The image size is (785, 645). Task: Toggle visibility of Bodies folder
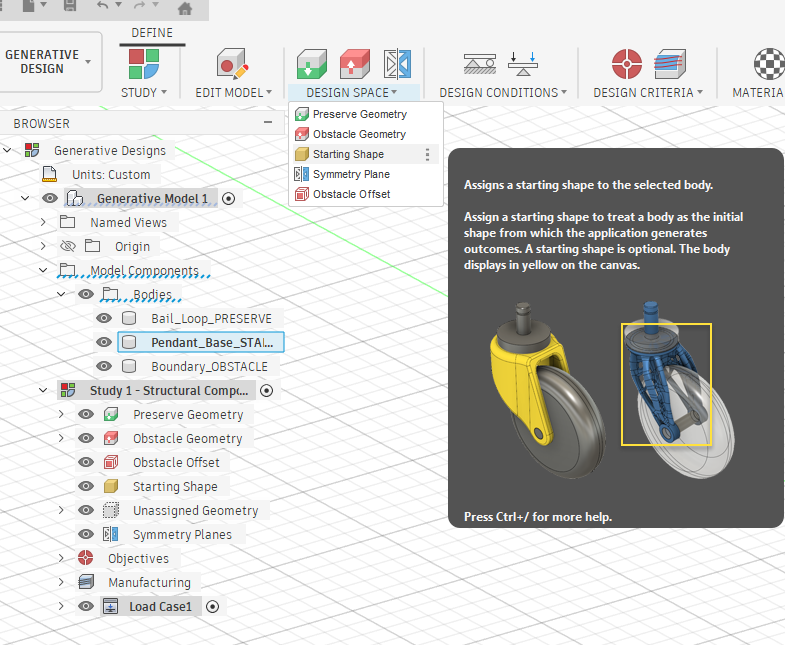pyautogui.click(x=86, y=294)
